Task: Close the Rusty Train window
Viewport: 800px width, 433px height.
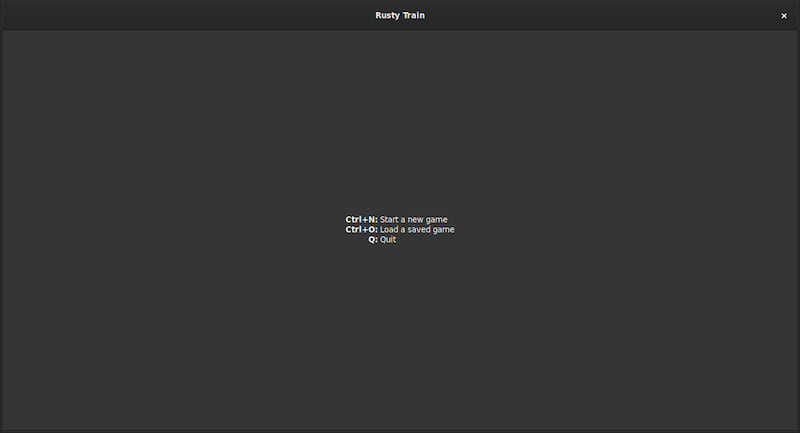Action: (784, 15)
